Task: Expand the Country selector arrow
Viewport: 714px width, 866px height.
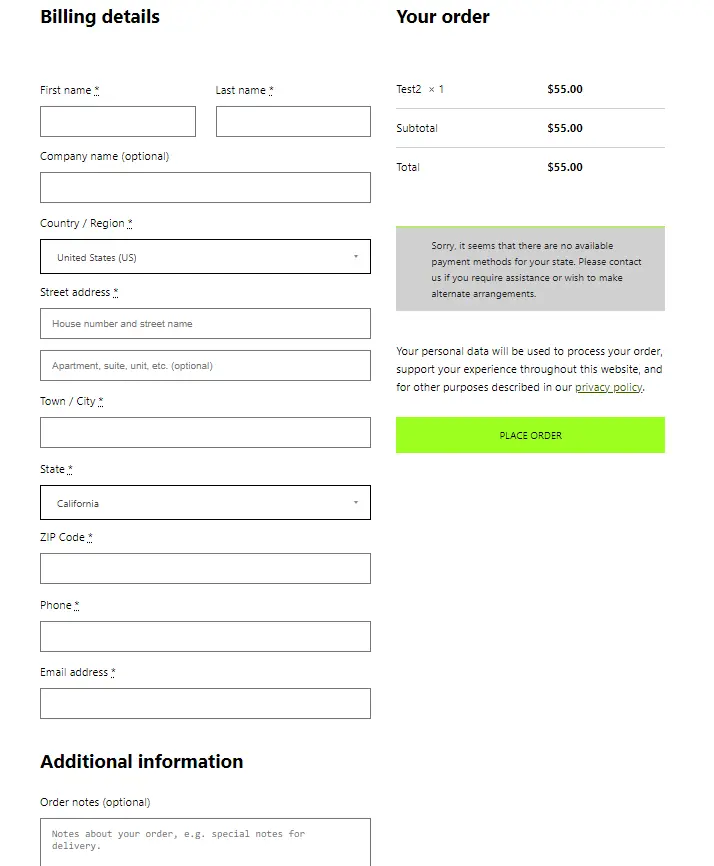Action: 356,256
